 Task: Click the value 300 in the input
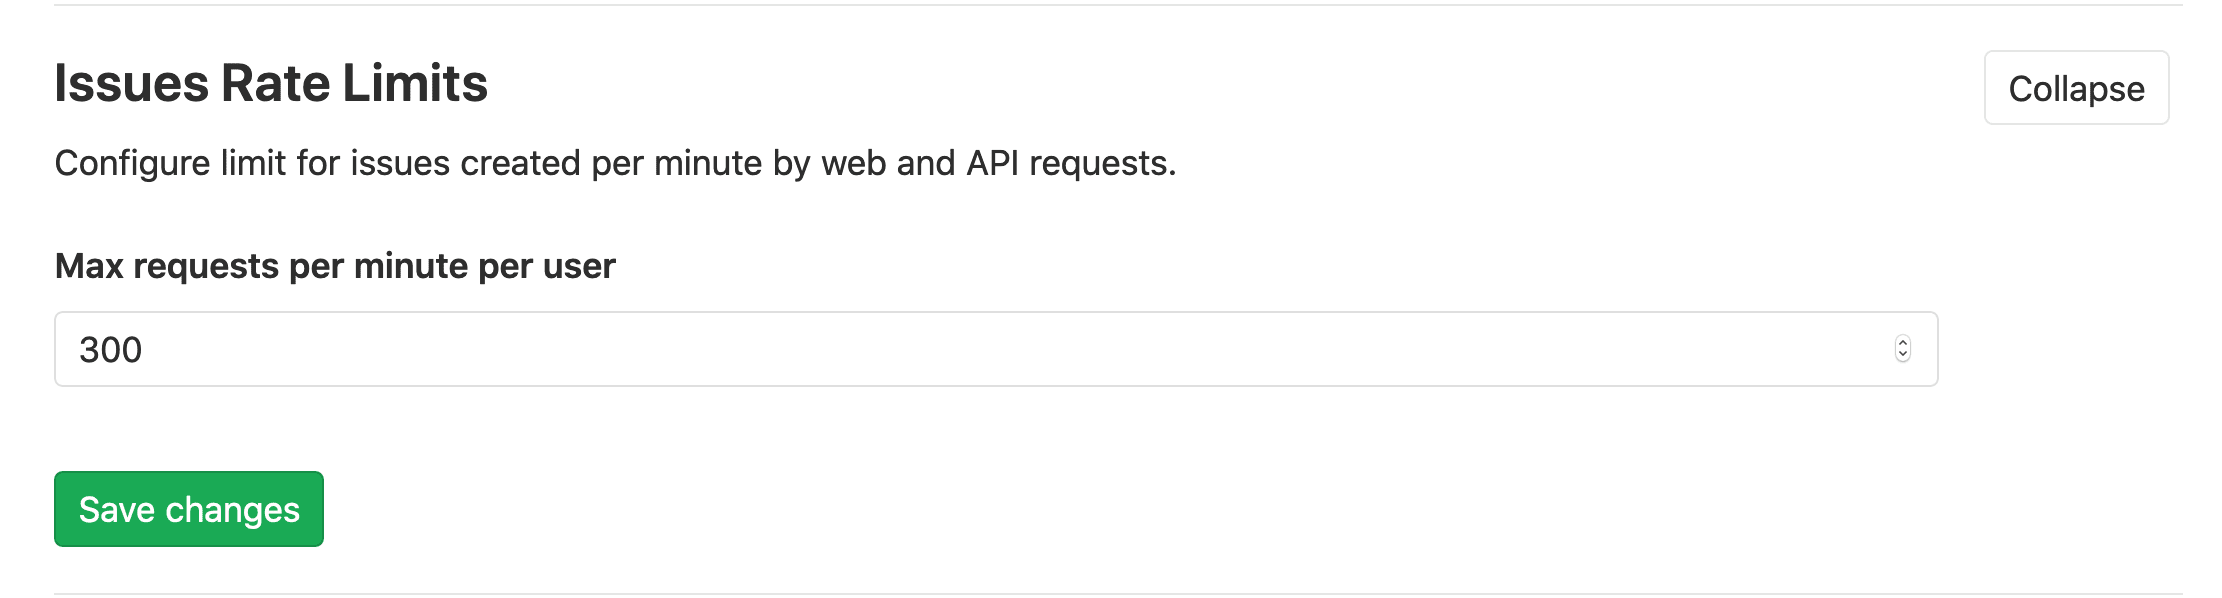[x=111, y=350]
